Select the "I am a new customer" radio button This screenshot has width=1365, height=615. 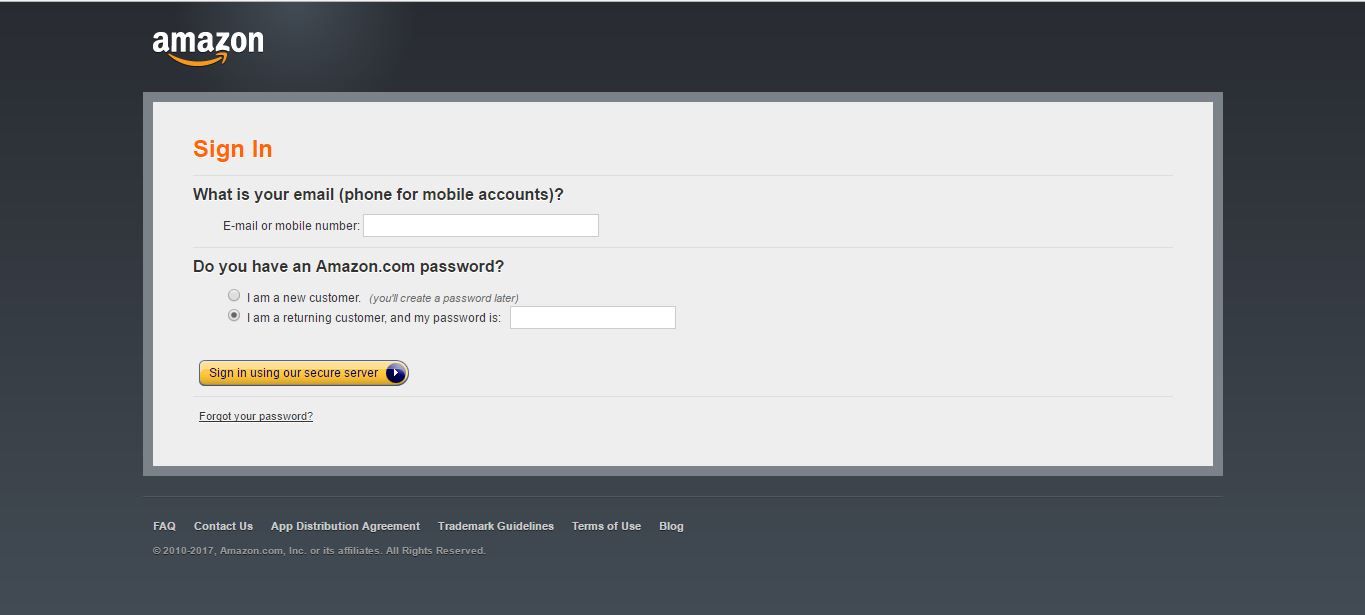pos(234,296)
